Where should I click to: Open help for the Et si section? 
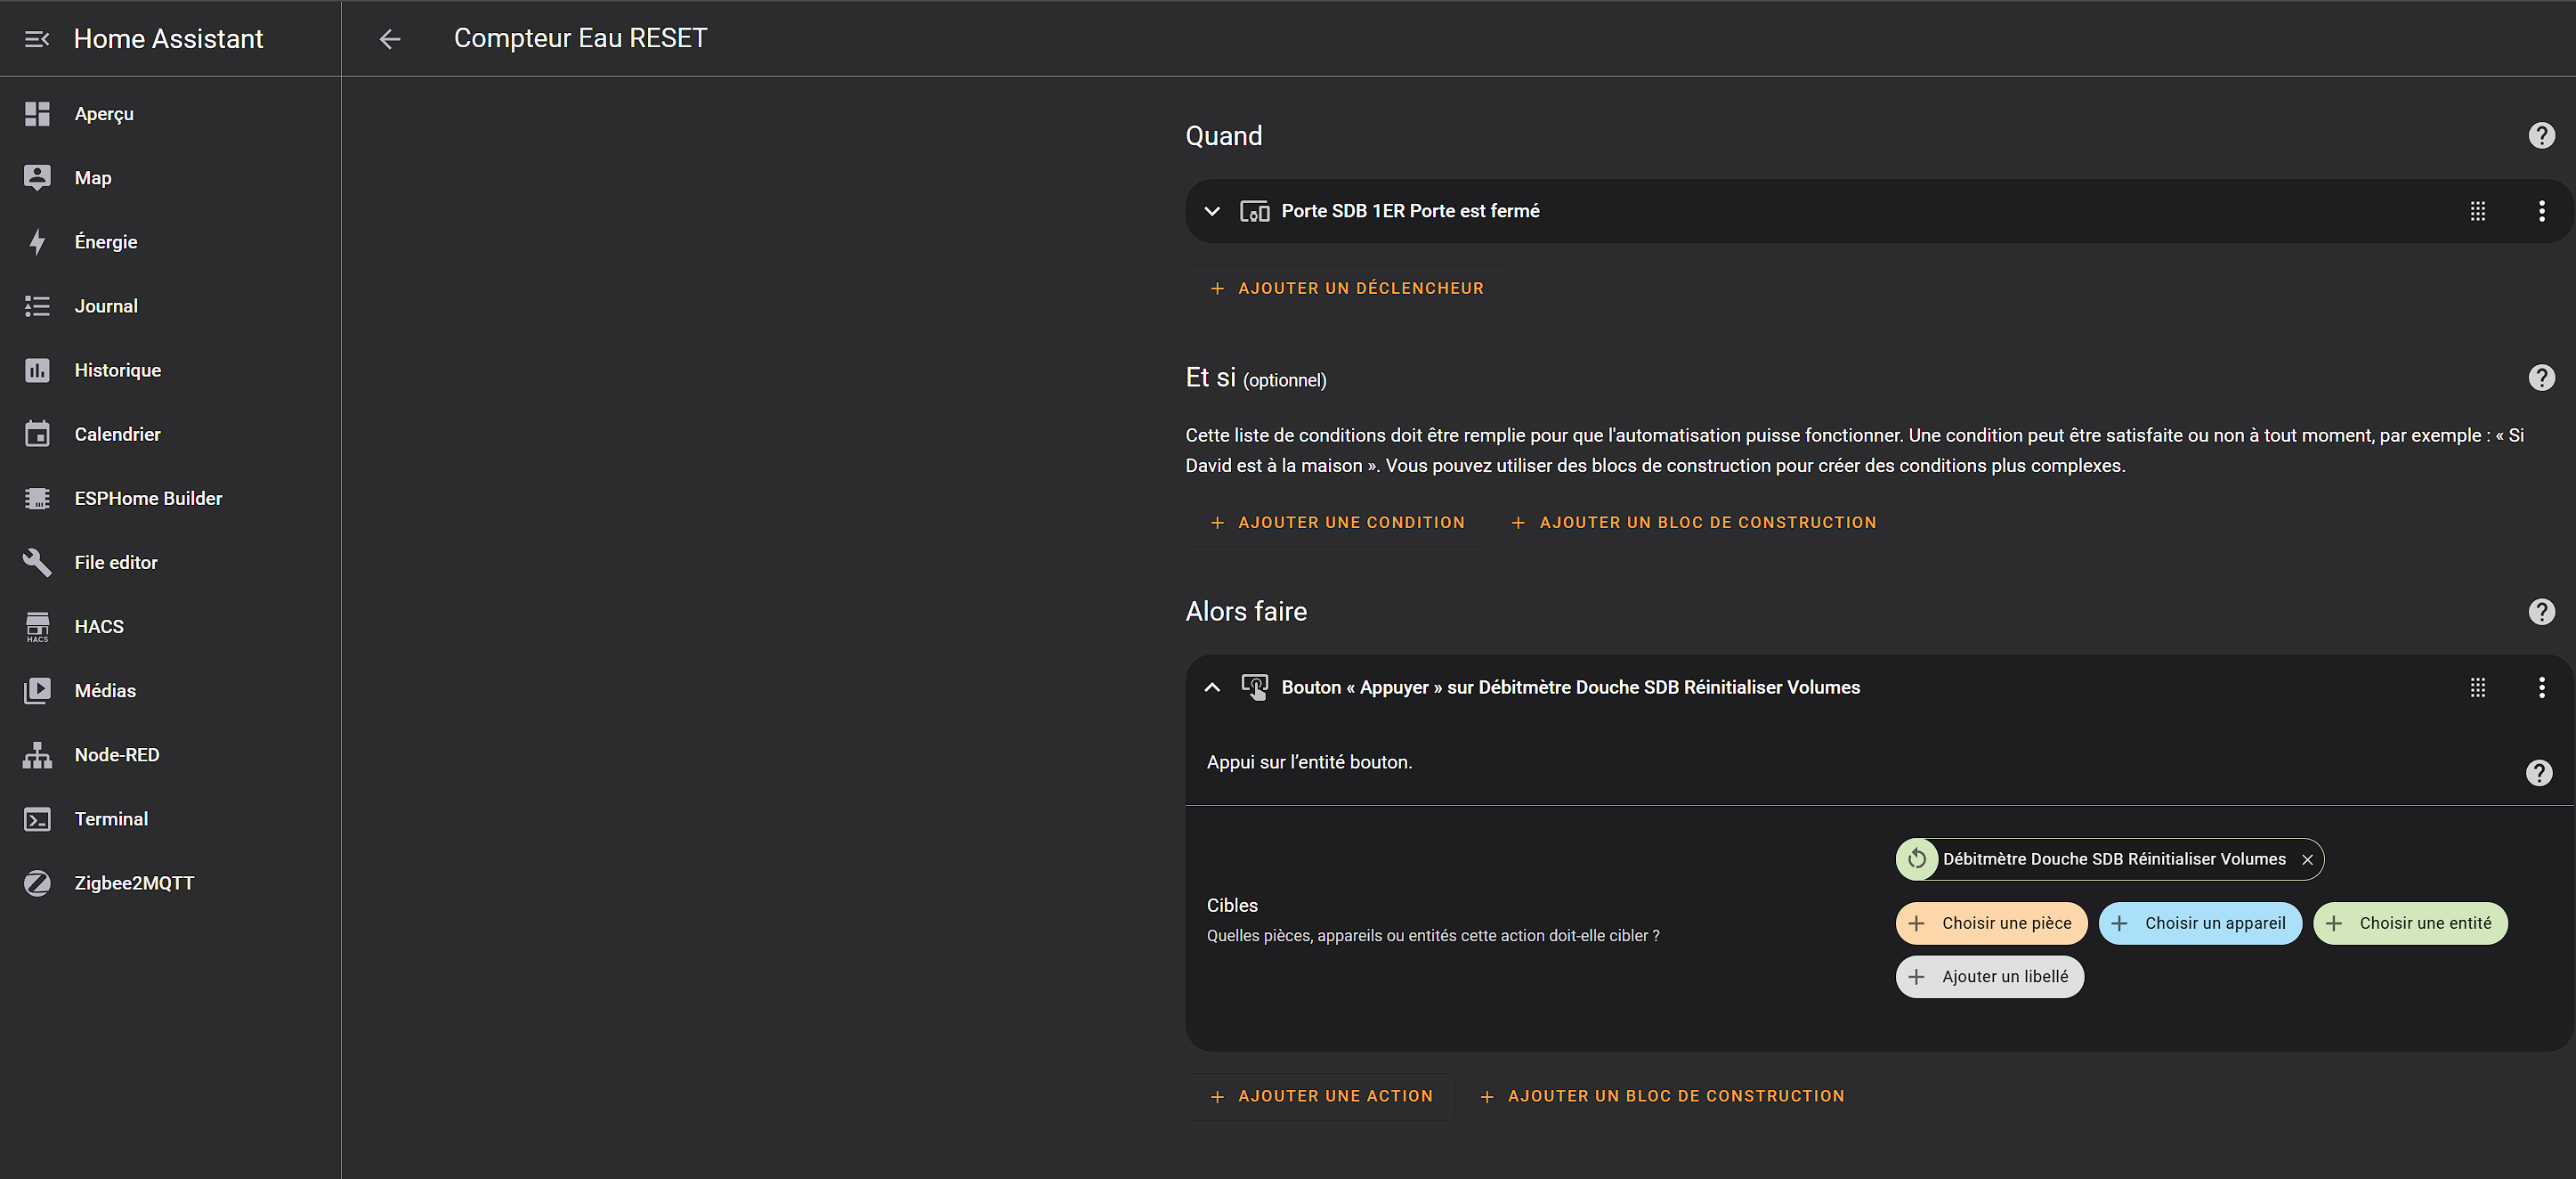click(2541, 378)
